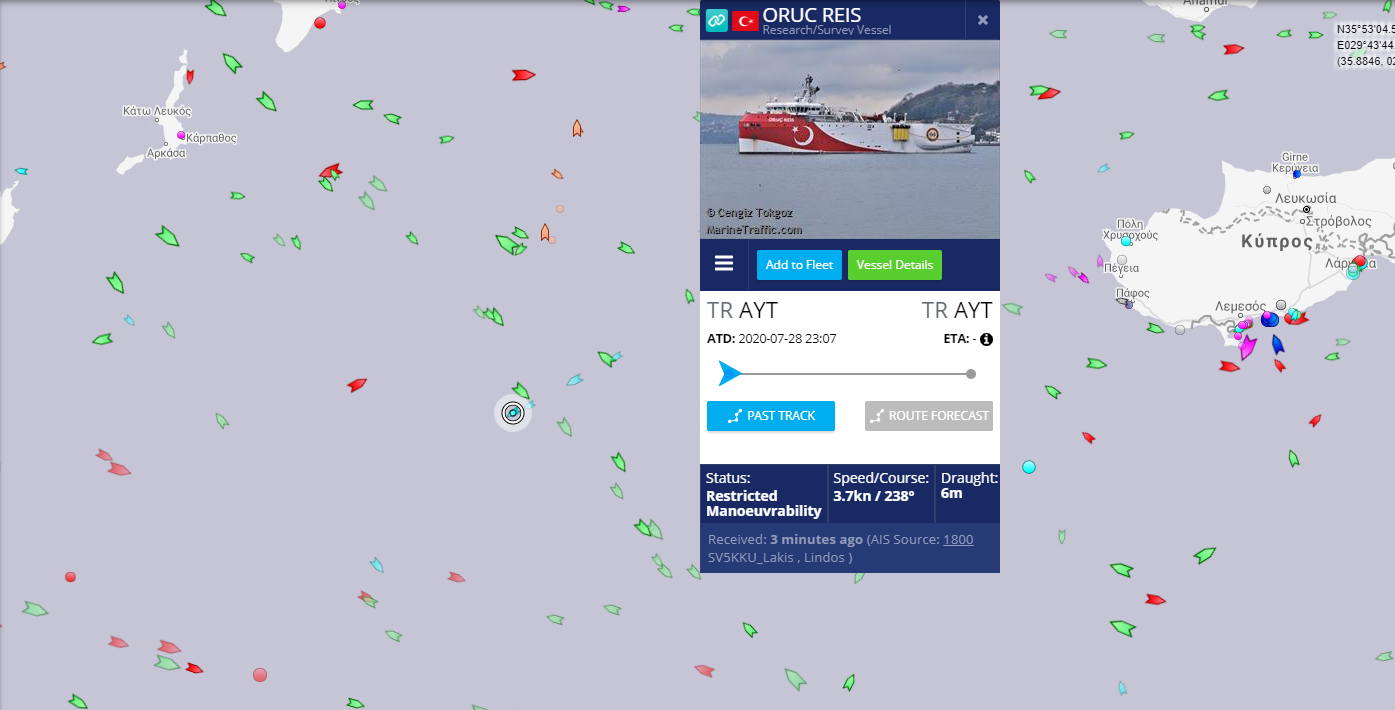Open Vessel Details
Screen dimensions: 1395x710
pyautogui.click(x=895, y=265)
